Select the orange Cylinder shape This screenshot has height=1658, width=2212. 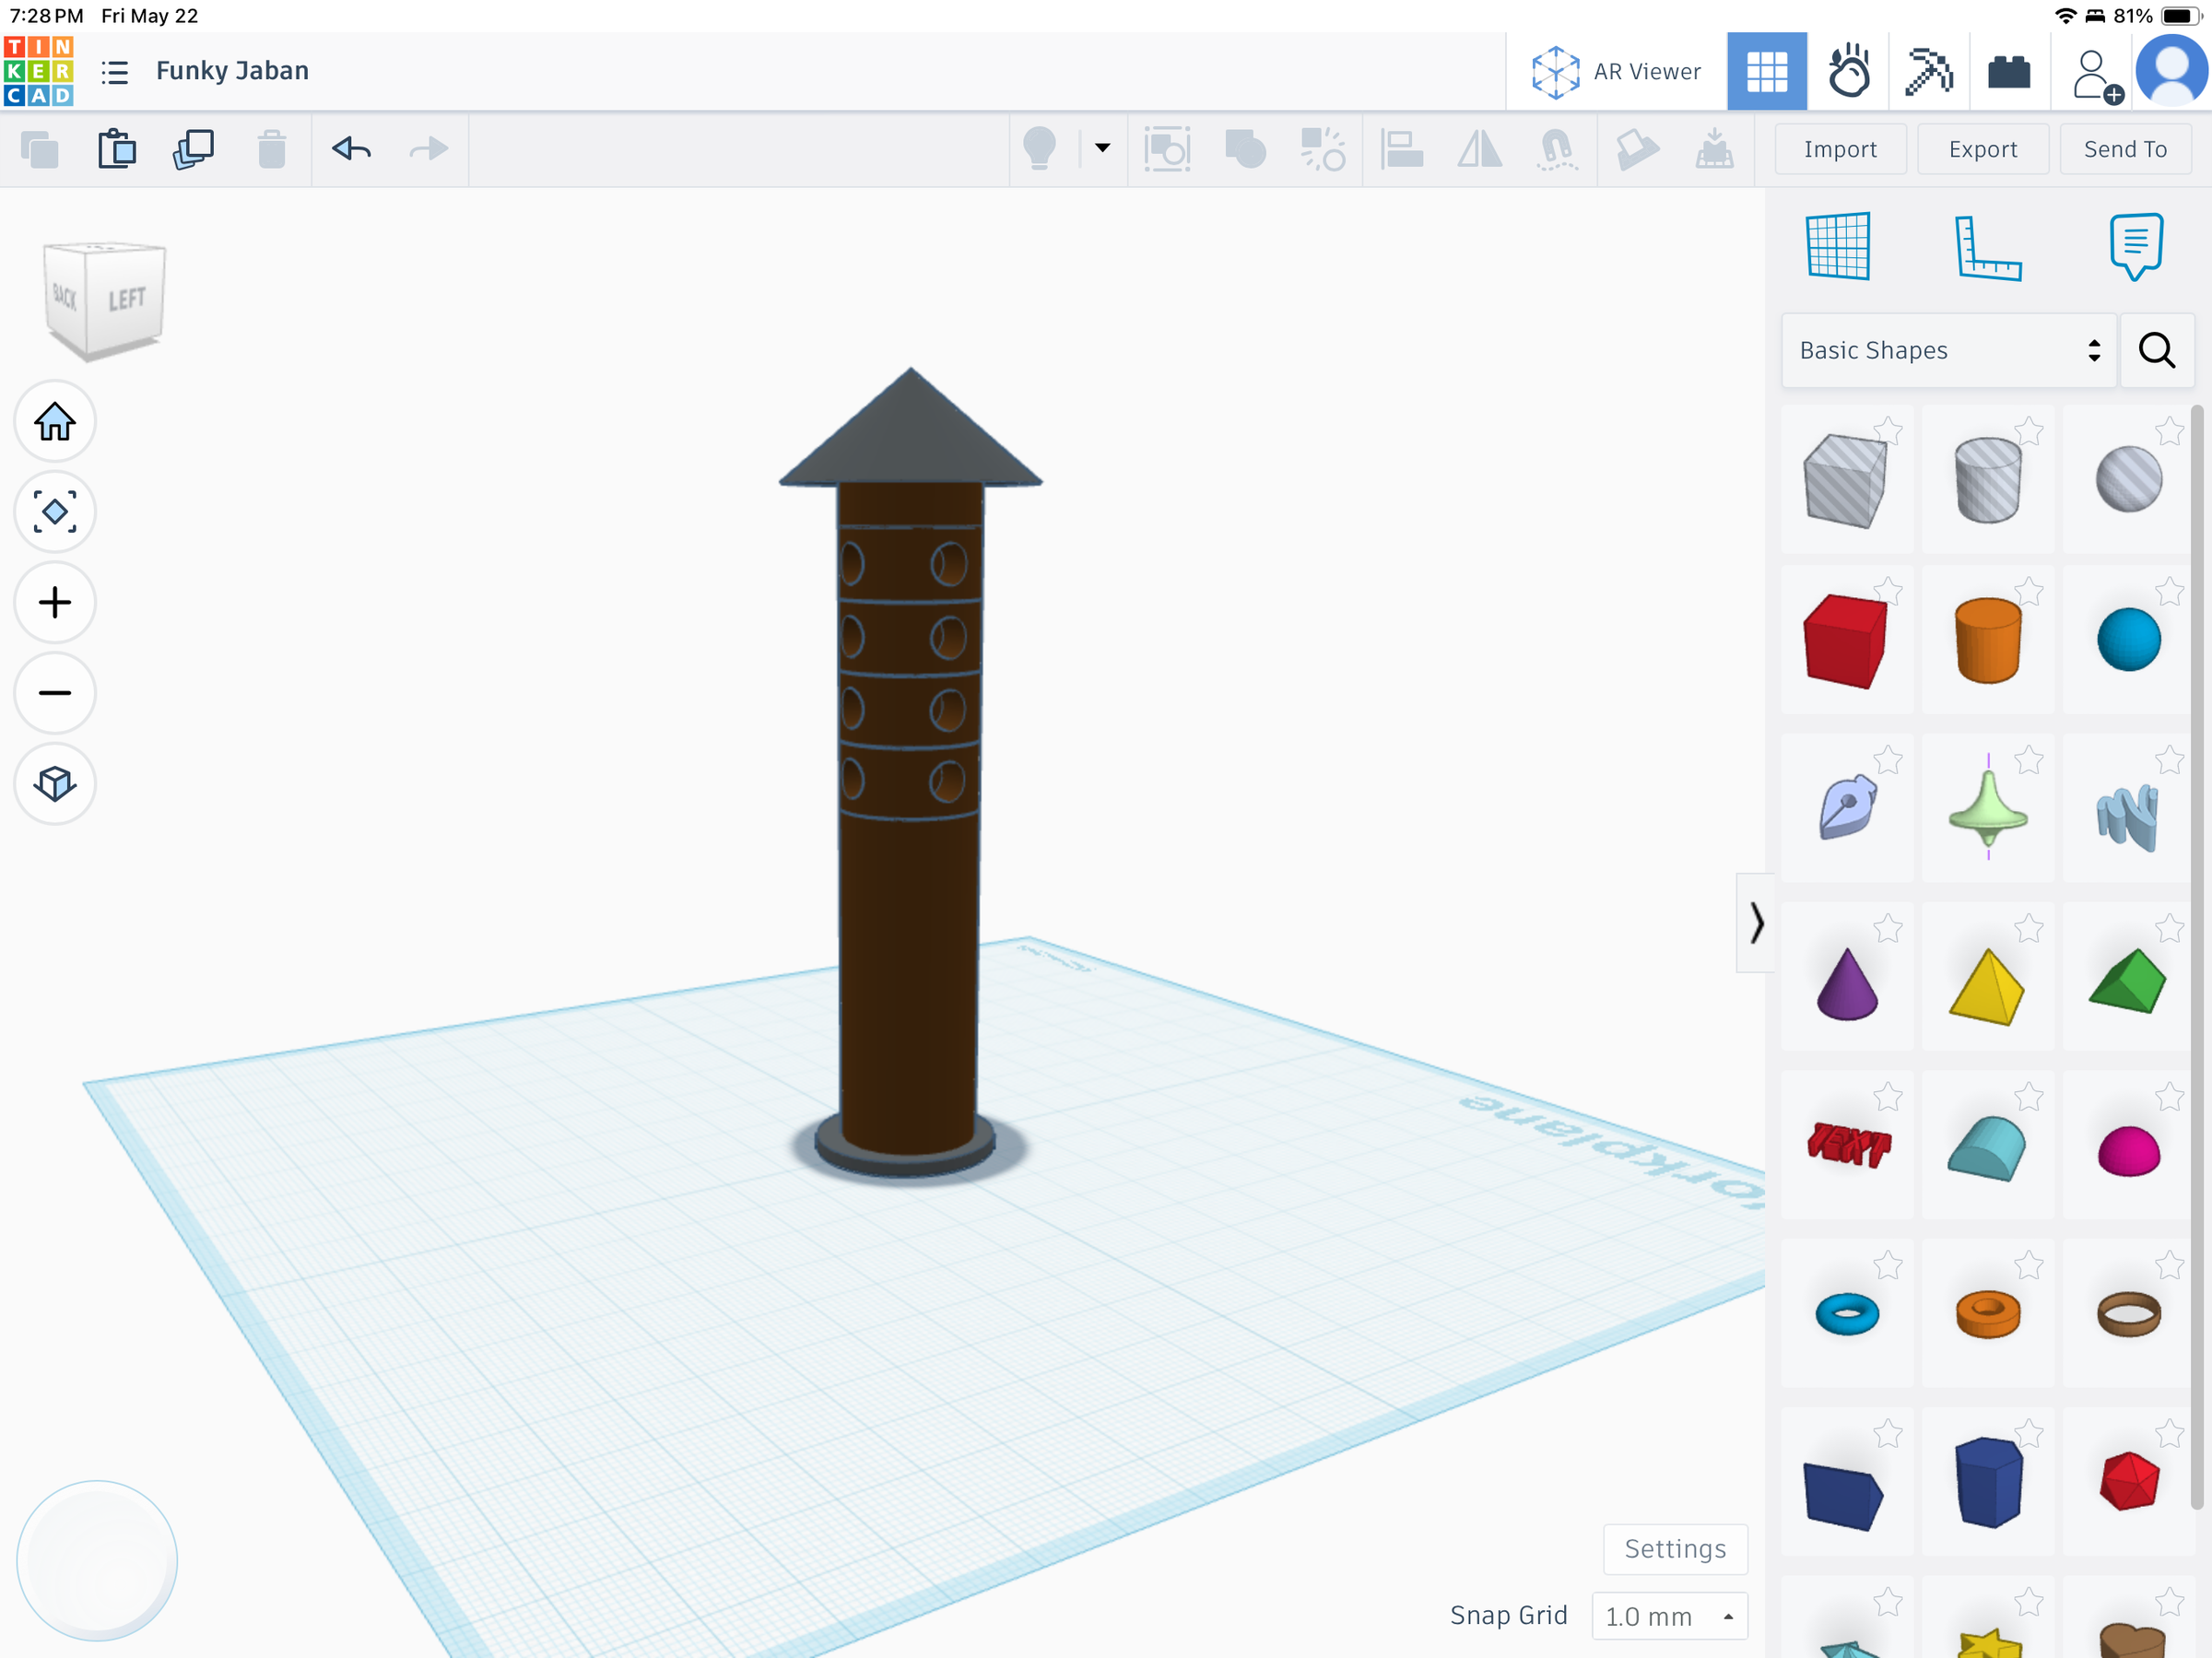[1987, 641]
